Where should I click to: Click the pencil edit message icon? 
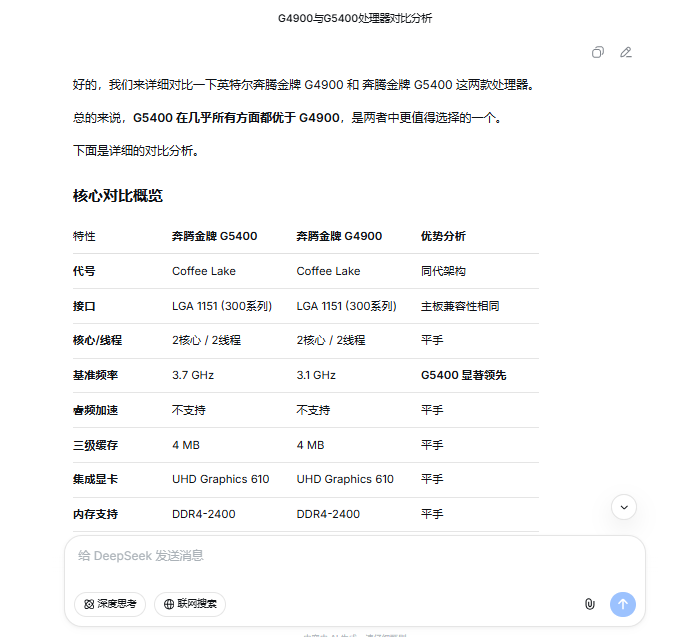[x=626, y=52]
